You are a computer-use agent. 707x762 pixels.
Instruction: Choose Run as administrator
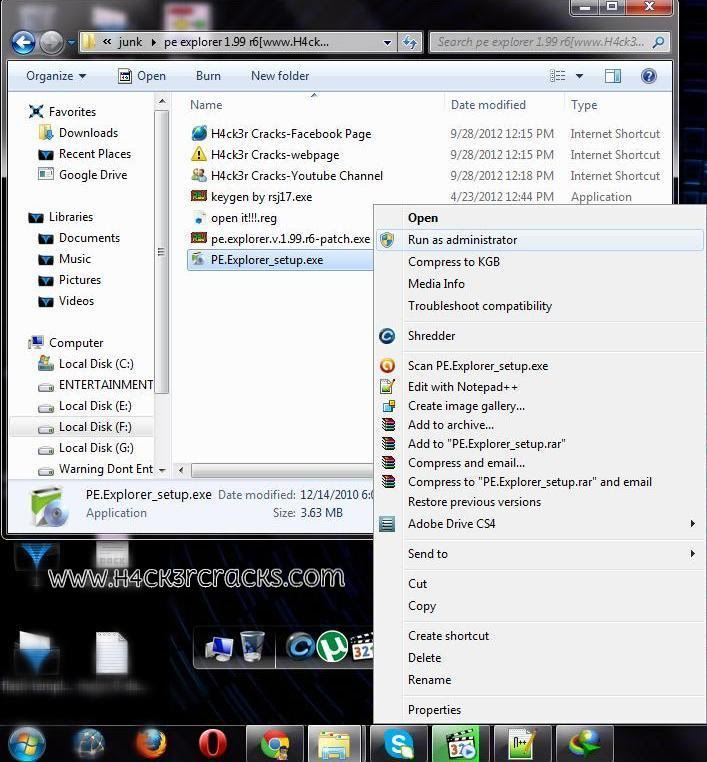(x=539, y=240)
